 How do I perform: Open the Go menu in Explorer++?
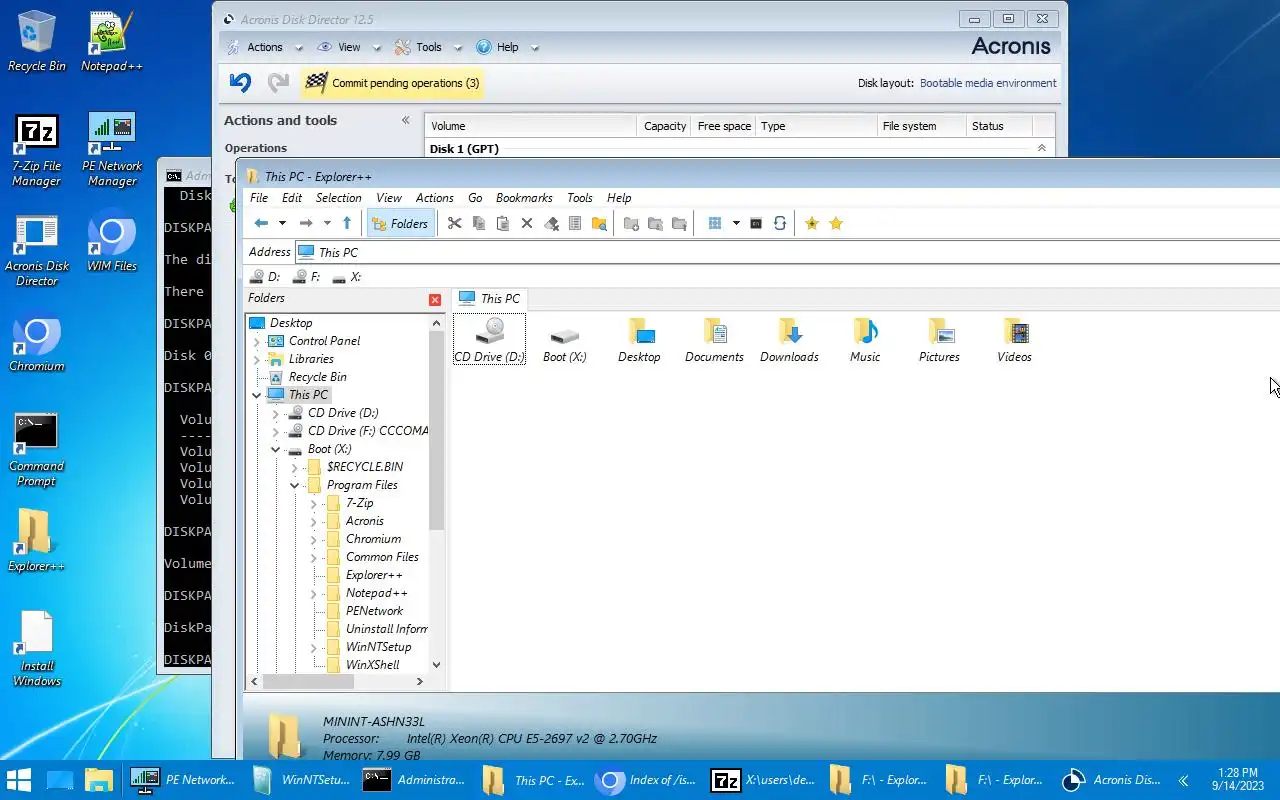pyautogui.click(x=475, y=198)
